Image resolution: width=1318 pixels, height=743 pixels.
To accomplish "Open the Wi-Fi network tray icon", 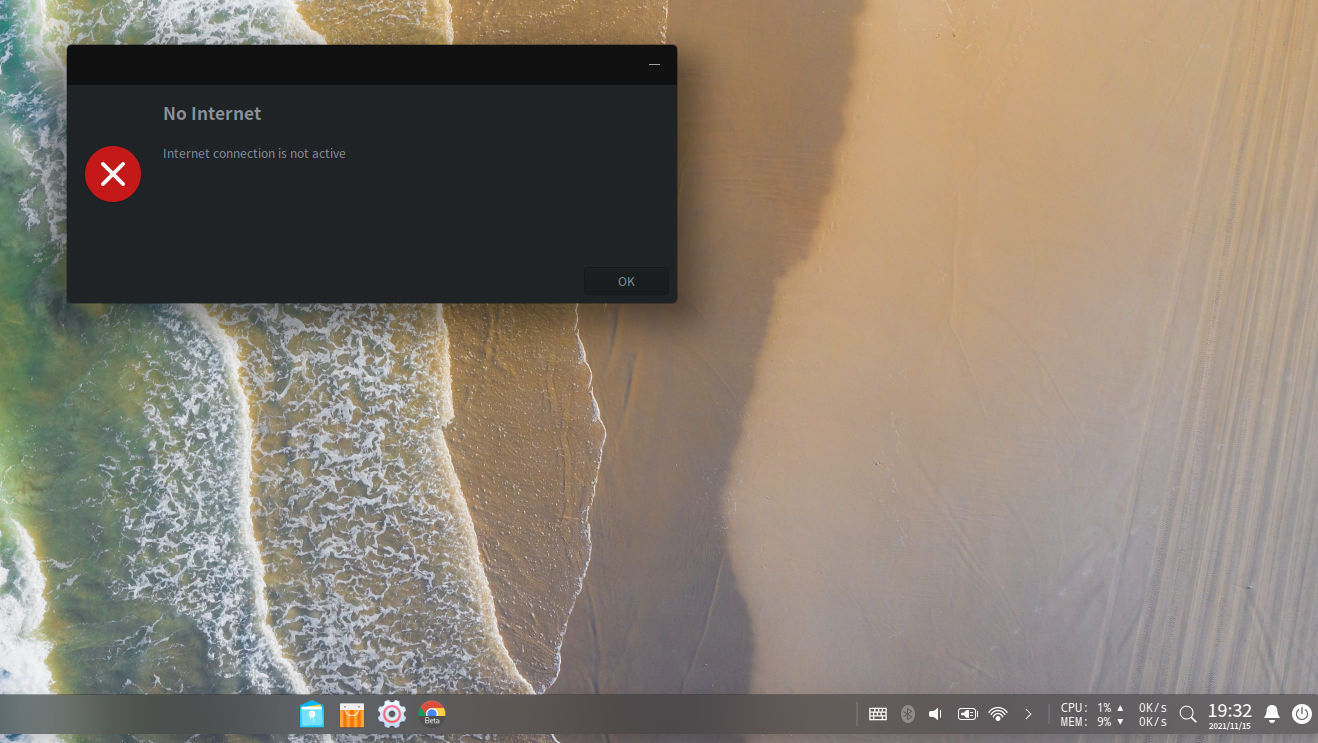I will 998,714.
